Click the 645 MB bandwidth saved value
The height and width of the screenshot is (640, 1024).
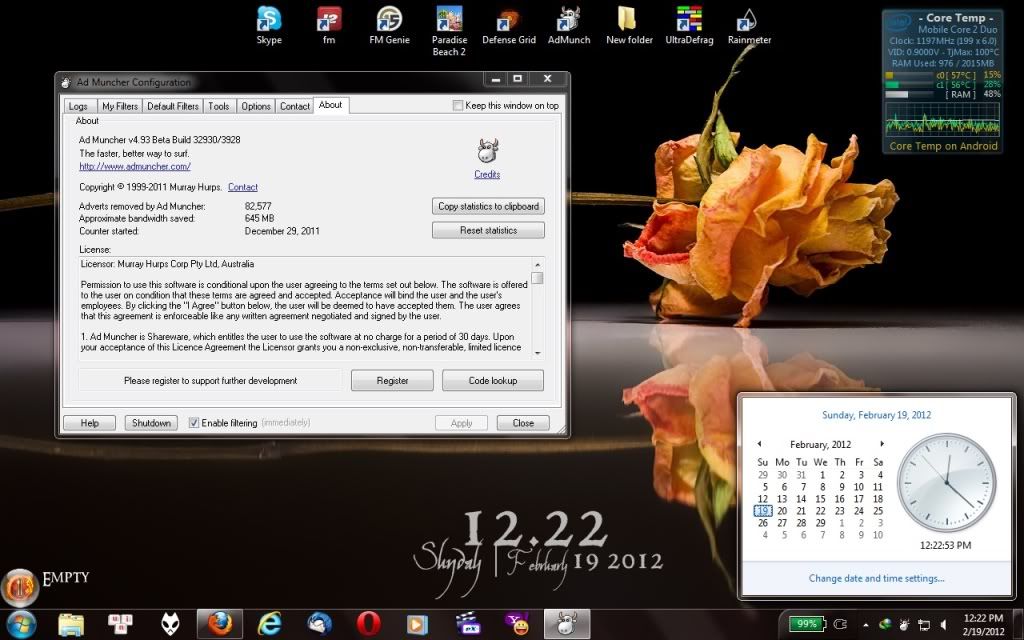click(259, 218)
